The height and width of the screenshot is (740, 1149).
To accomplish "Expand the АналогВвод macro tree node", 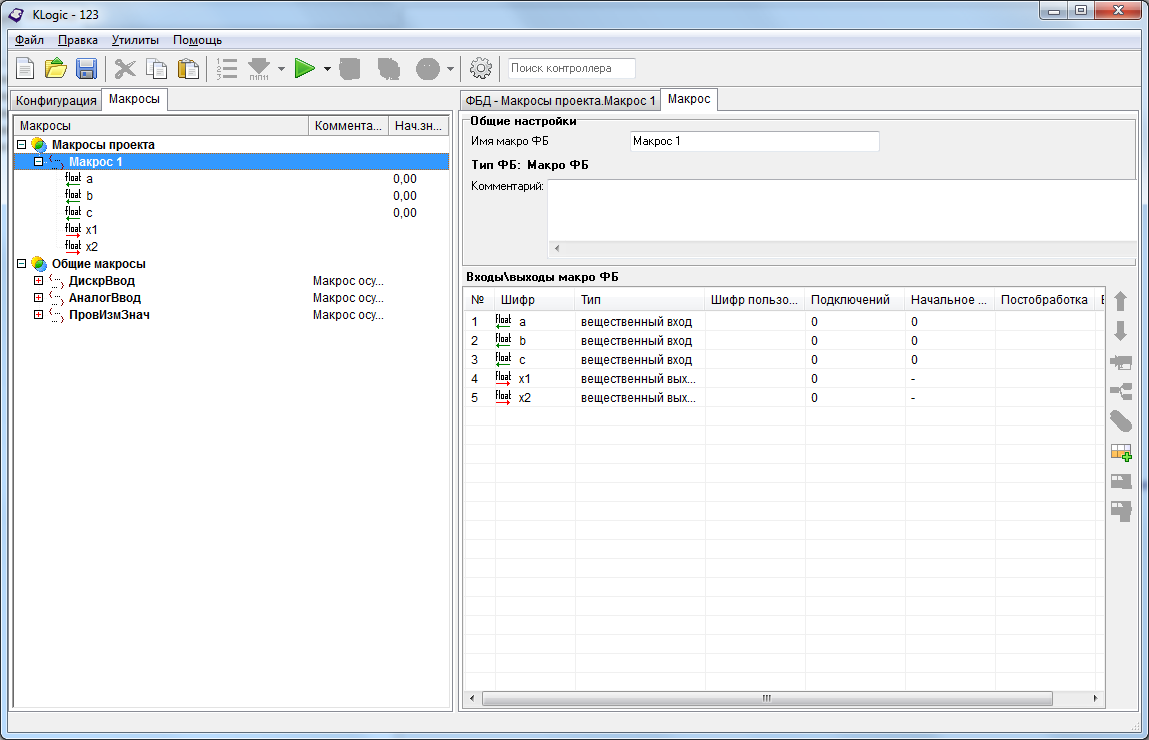I will pos(38,298).
